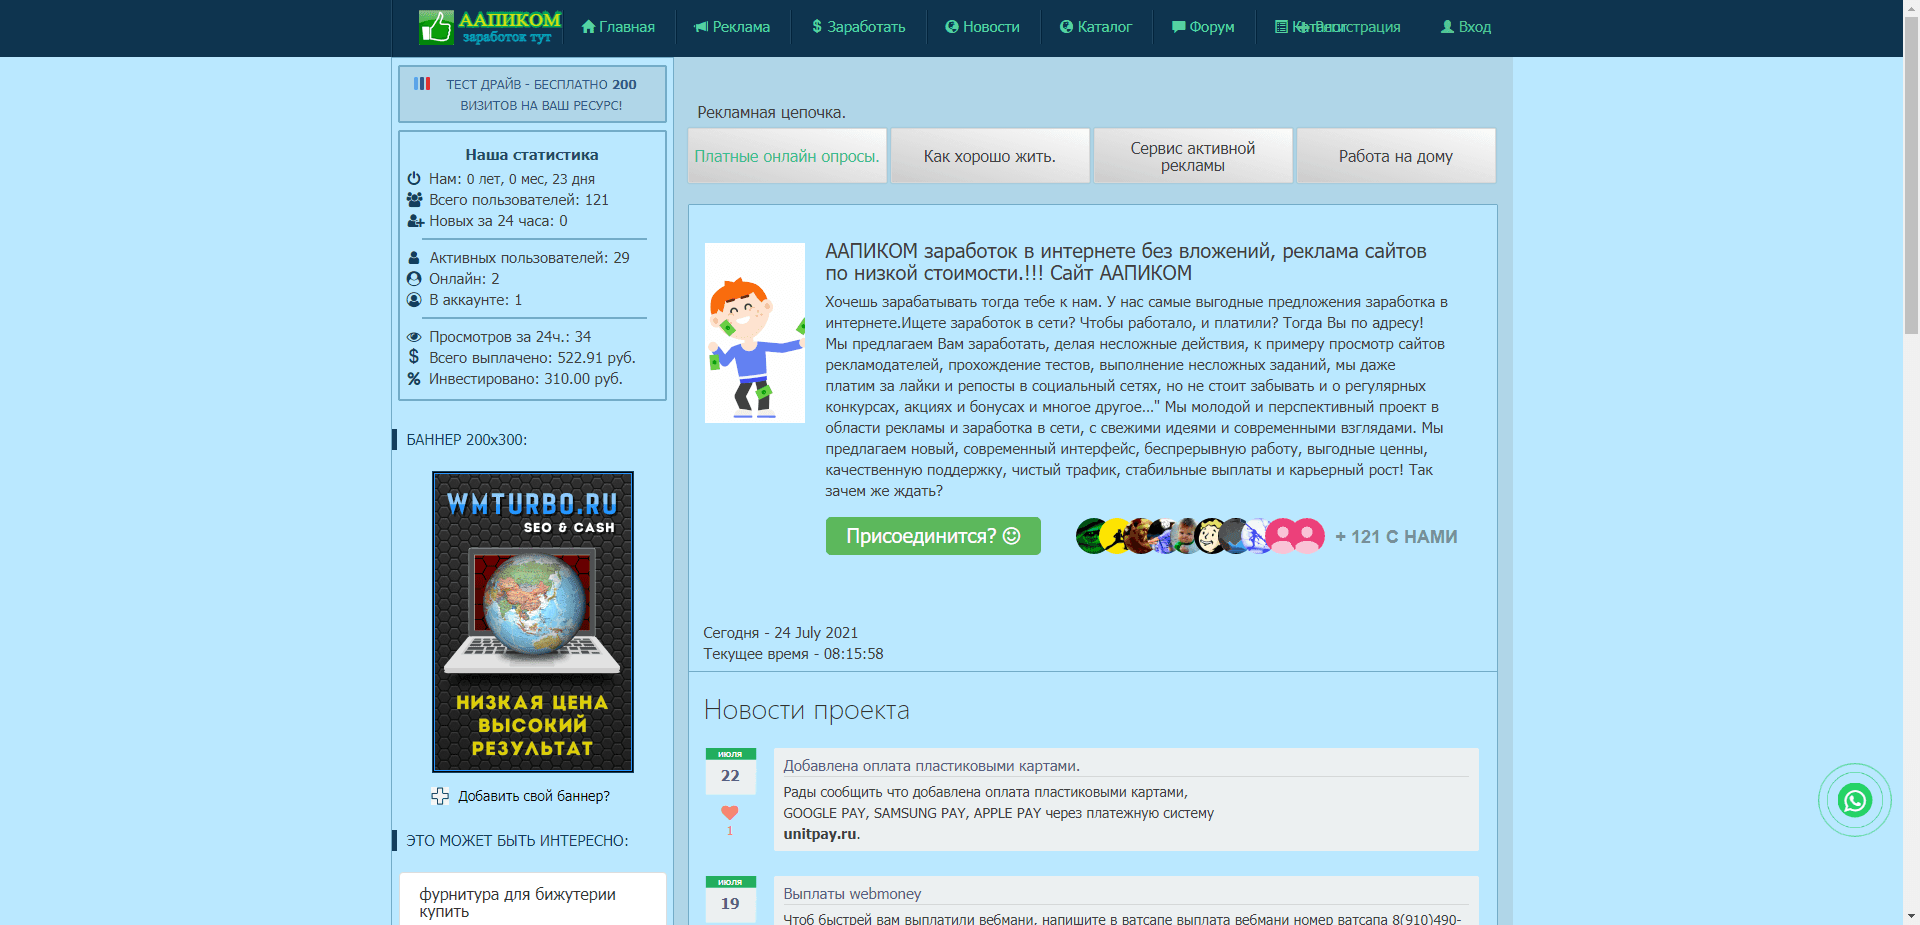Open the Главная home menu item
The width and height of the screenshot is (1920, 925).
[x=618, y=27]
